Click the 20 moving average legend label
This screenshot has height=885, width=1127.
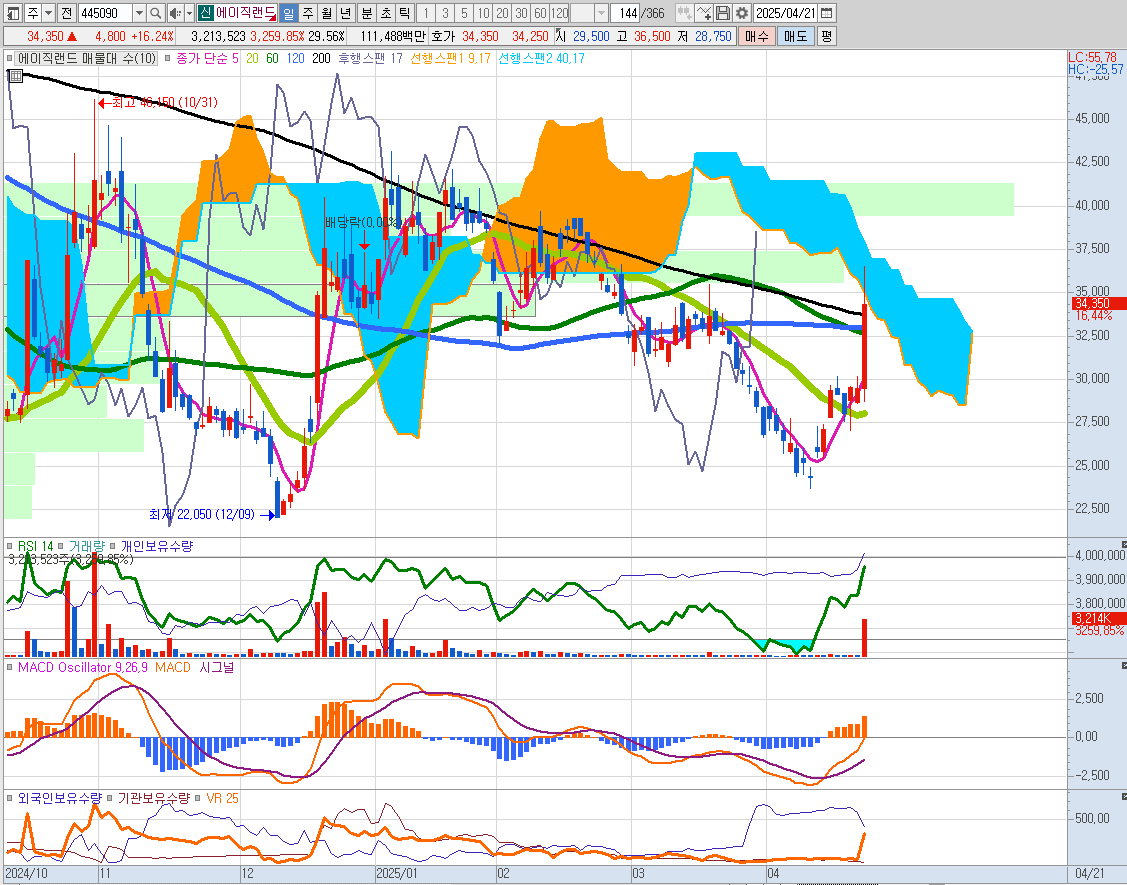tap(252, 58)
